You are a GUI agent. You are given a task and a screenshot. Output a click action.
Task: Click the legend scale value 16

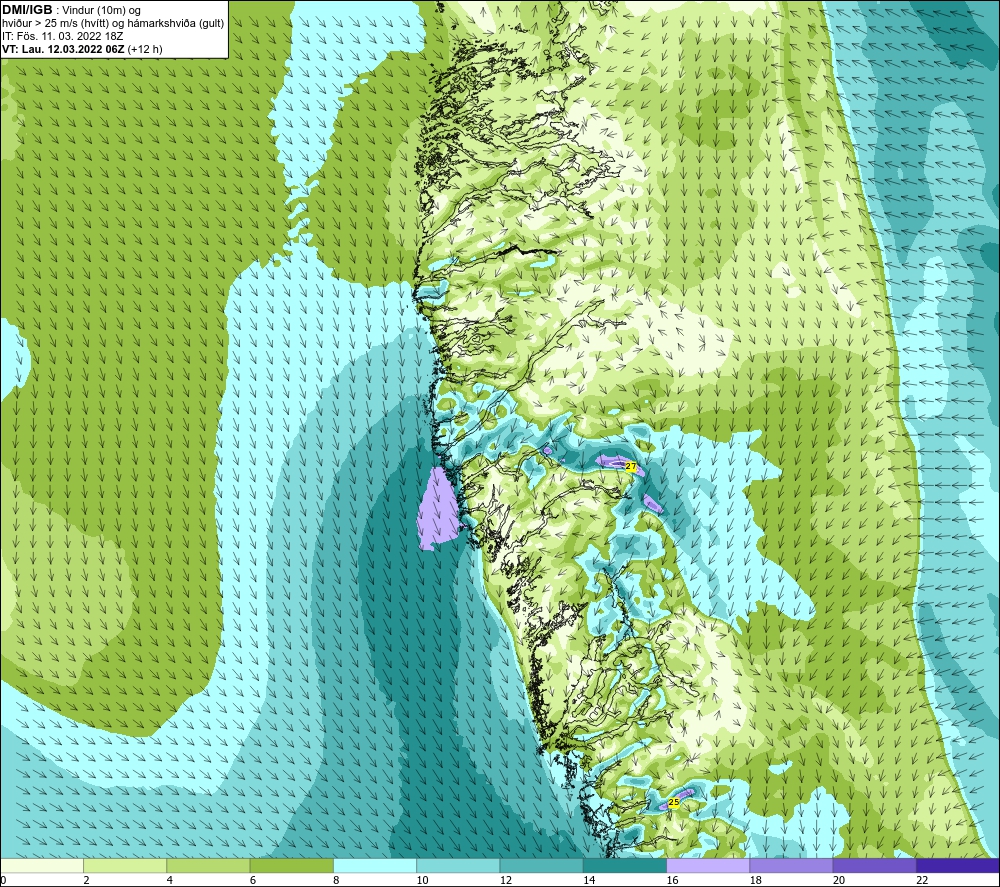(x=672, y=881)
